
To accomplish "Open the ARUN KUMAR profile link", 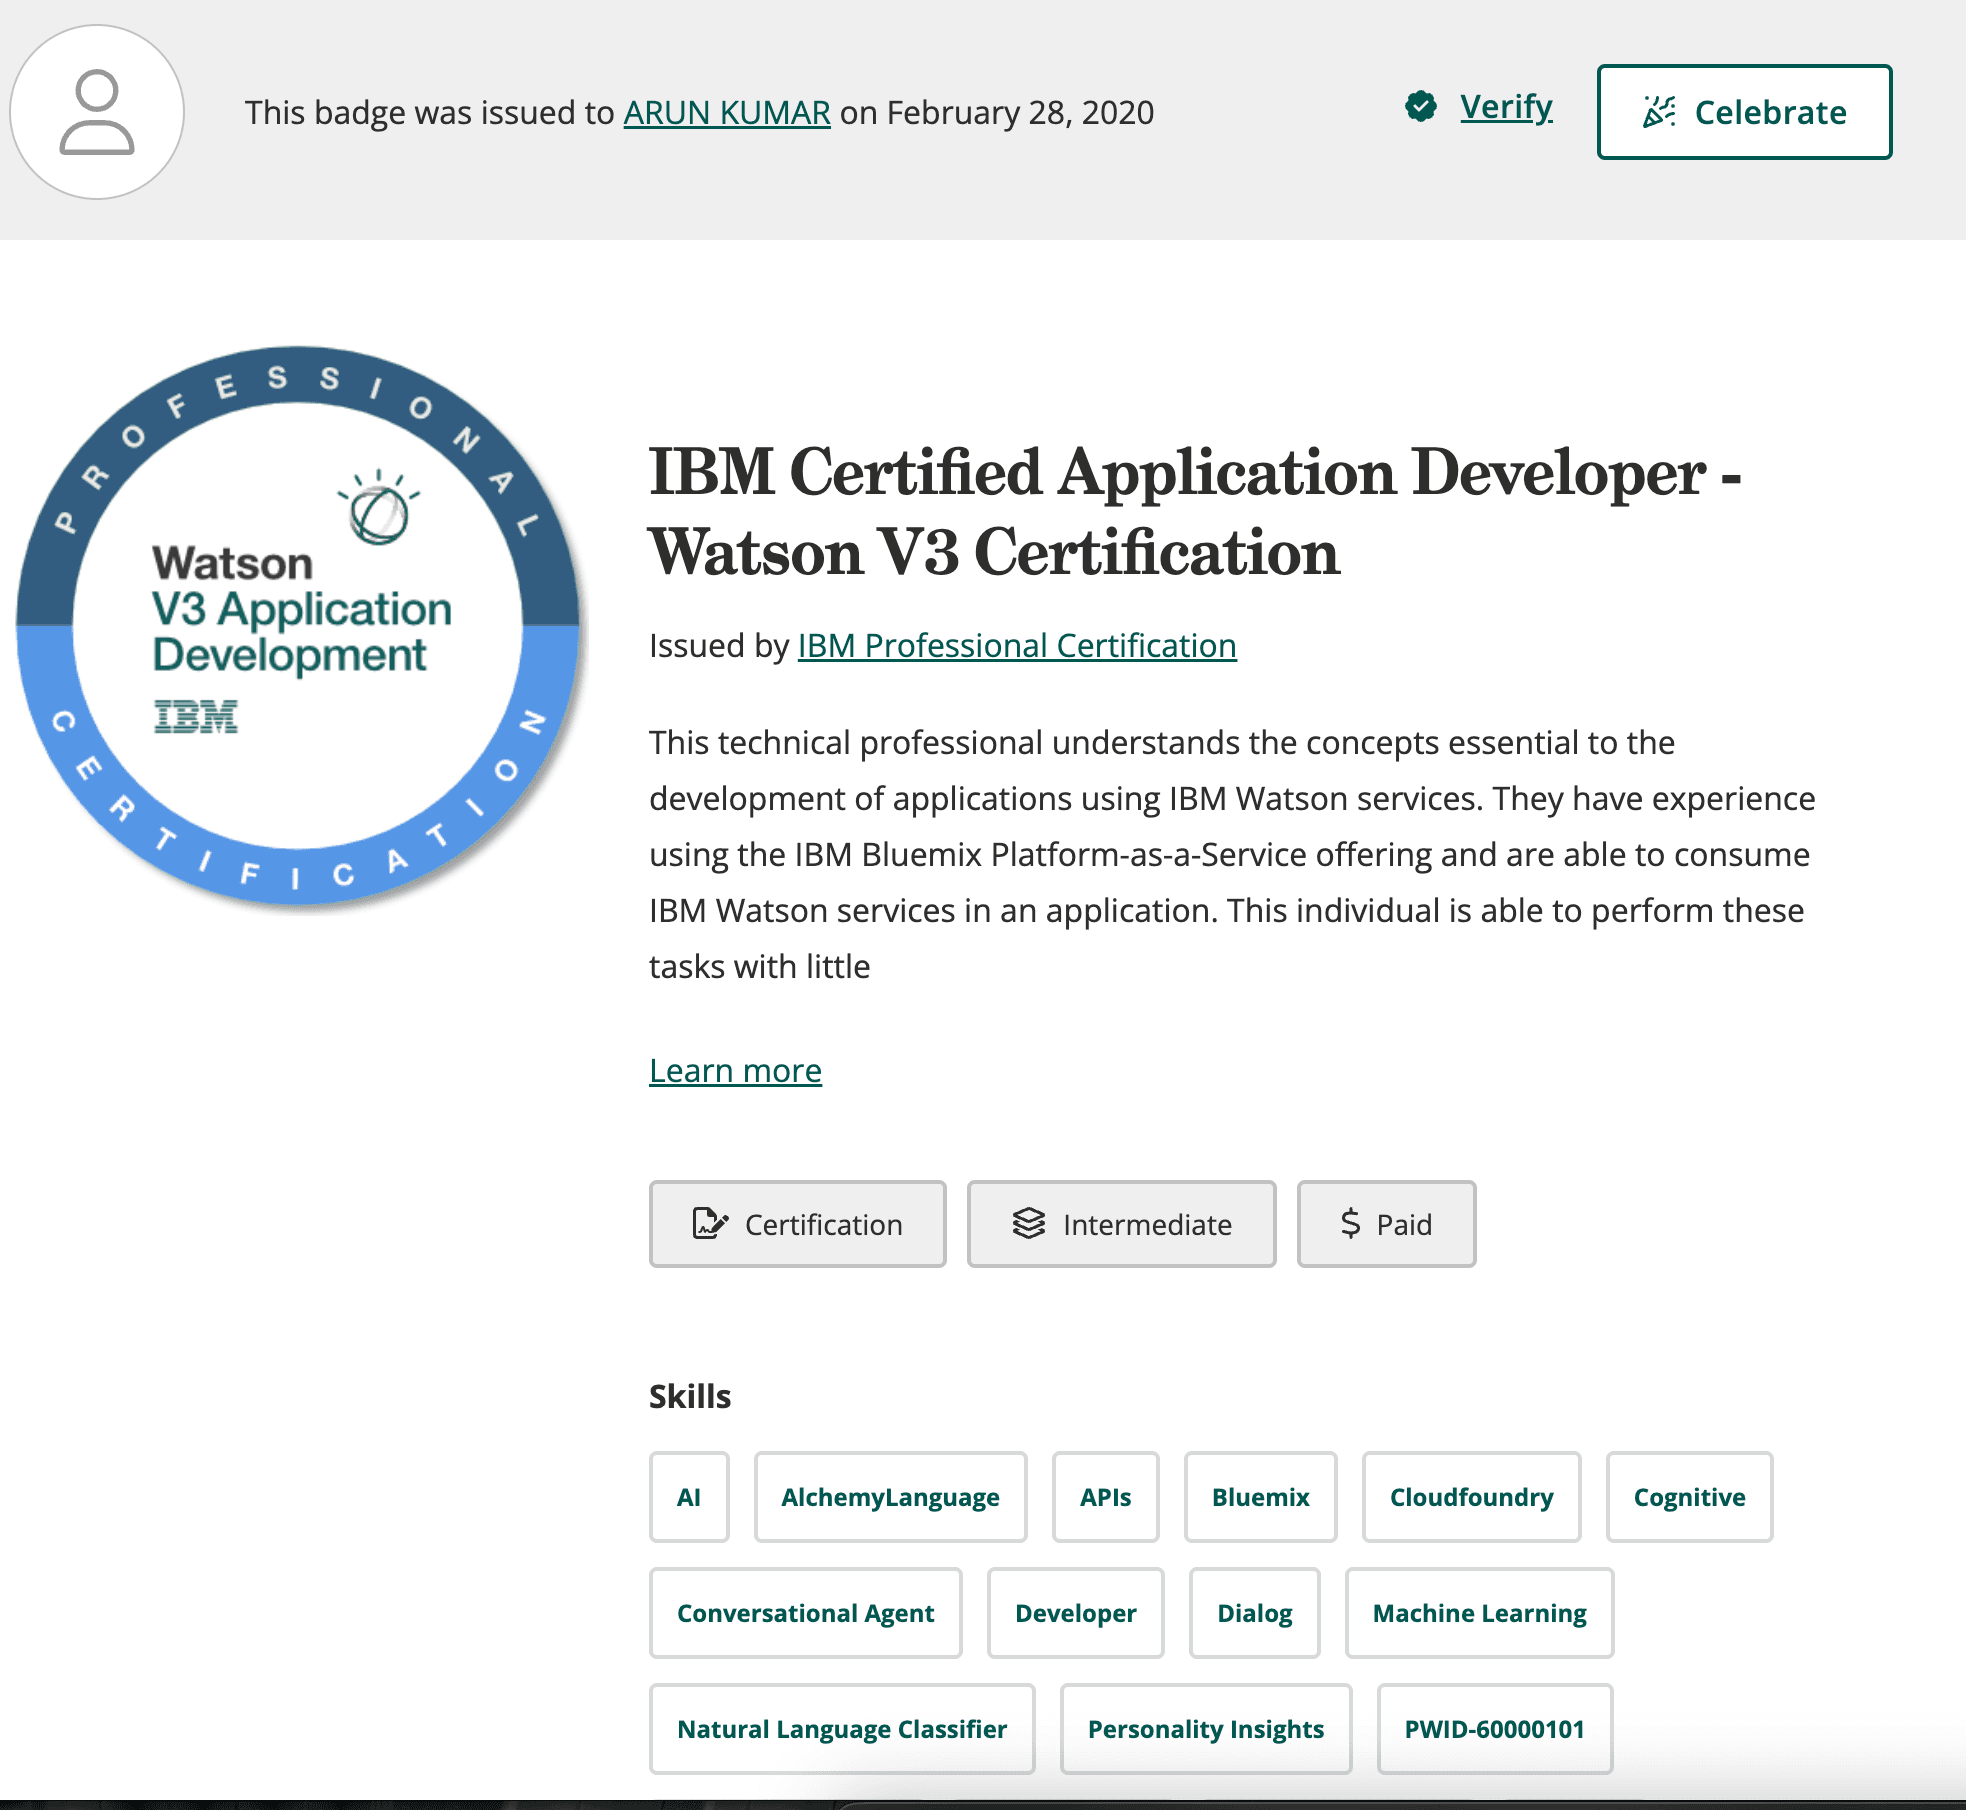I will click(727, 113).
